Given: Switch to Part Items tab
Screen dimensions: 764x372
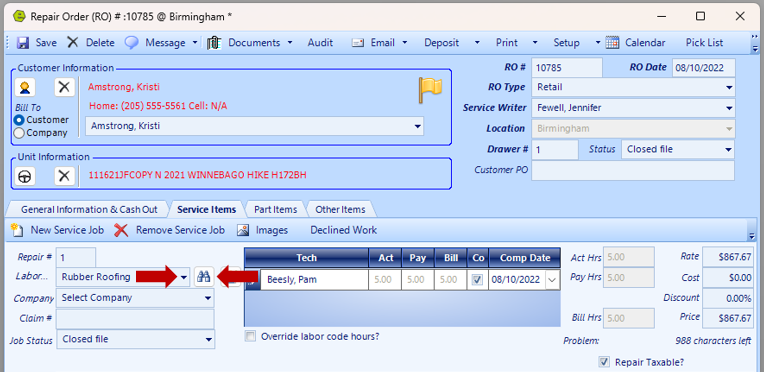Looking at the screenshot, I should pos(275,210).
